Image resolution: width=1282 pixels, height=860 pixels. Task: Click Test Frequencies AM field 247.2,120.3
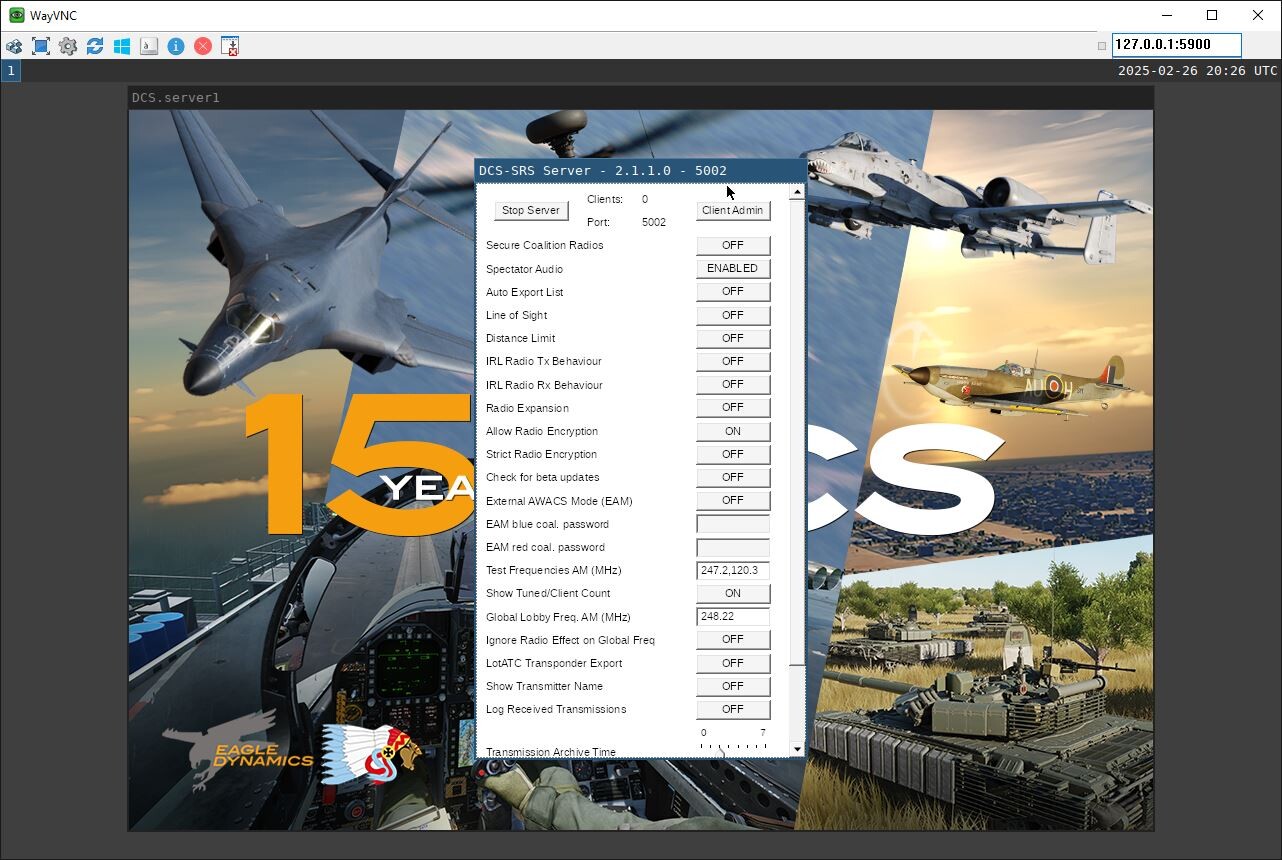pos(733,570)
